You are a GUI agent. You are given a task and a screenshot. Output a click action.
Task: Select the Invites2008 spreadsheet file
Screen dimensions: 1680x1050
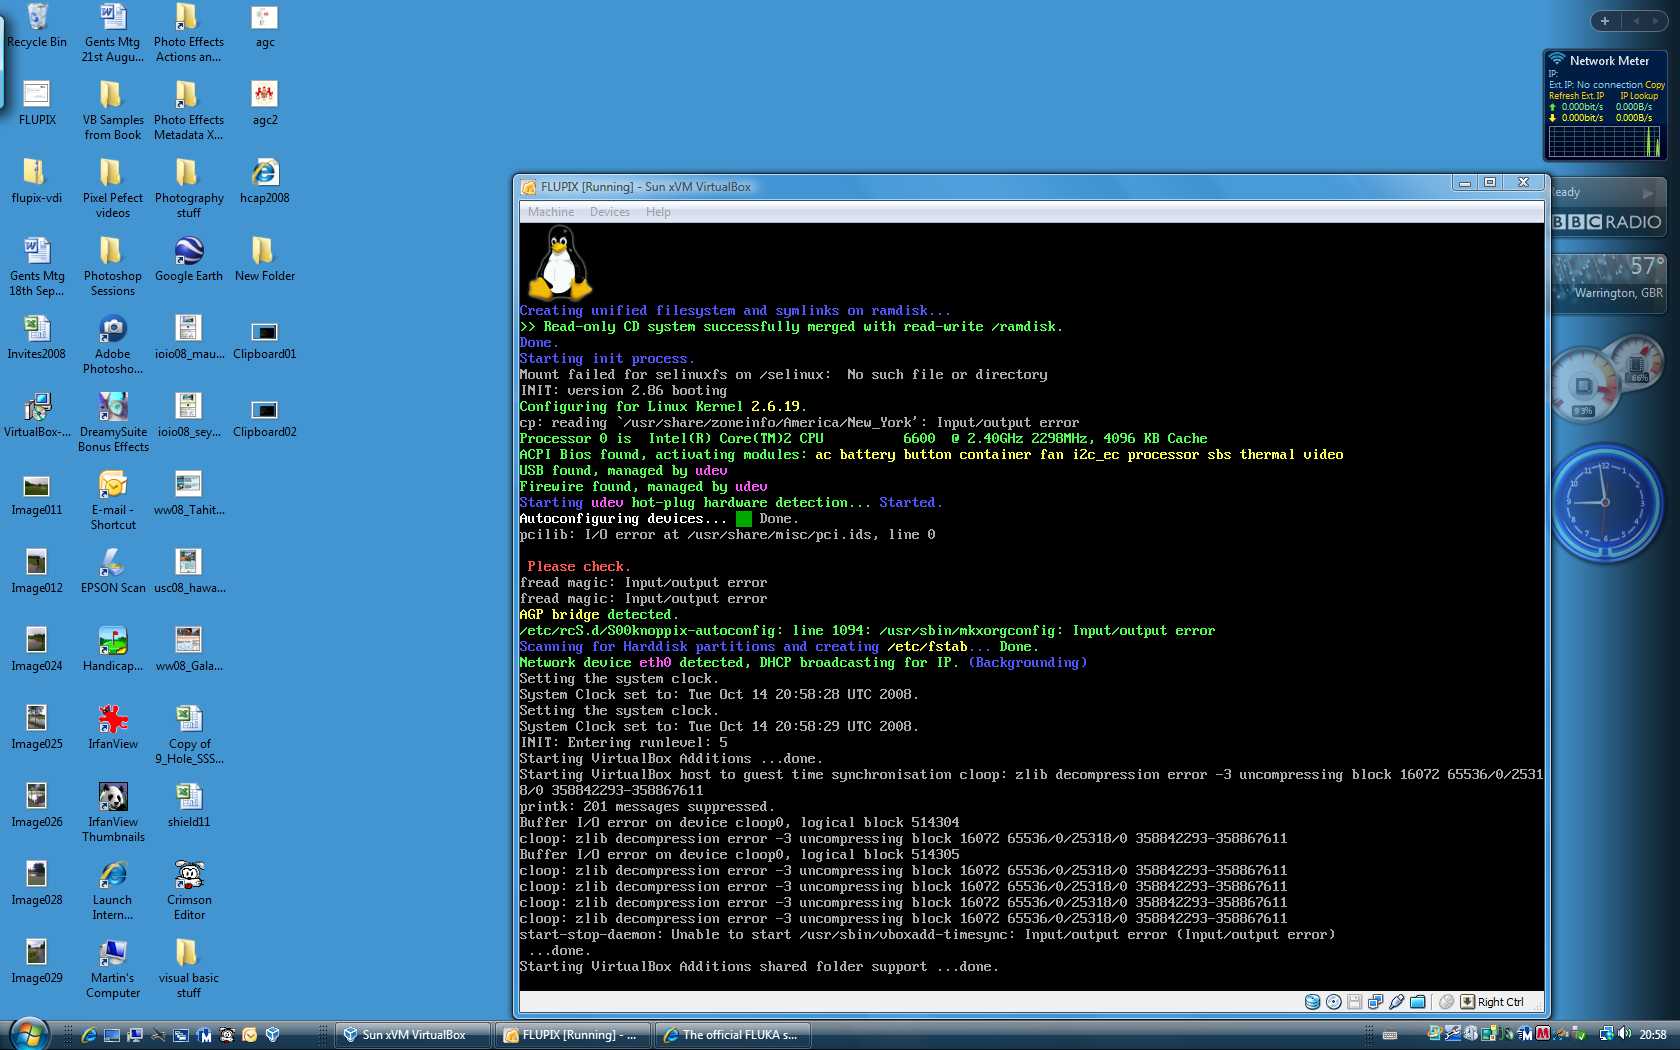37,338
